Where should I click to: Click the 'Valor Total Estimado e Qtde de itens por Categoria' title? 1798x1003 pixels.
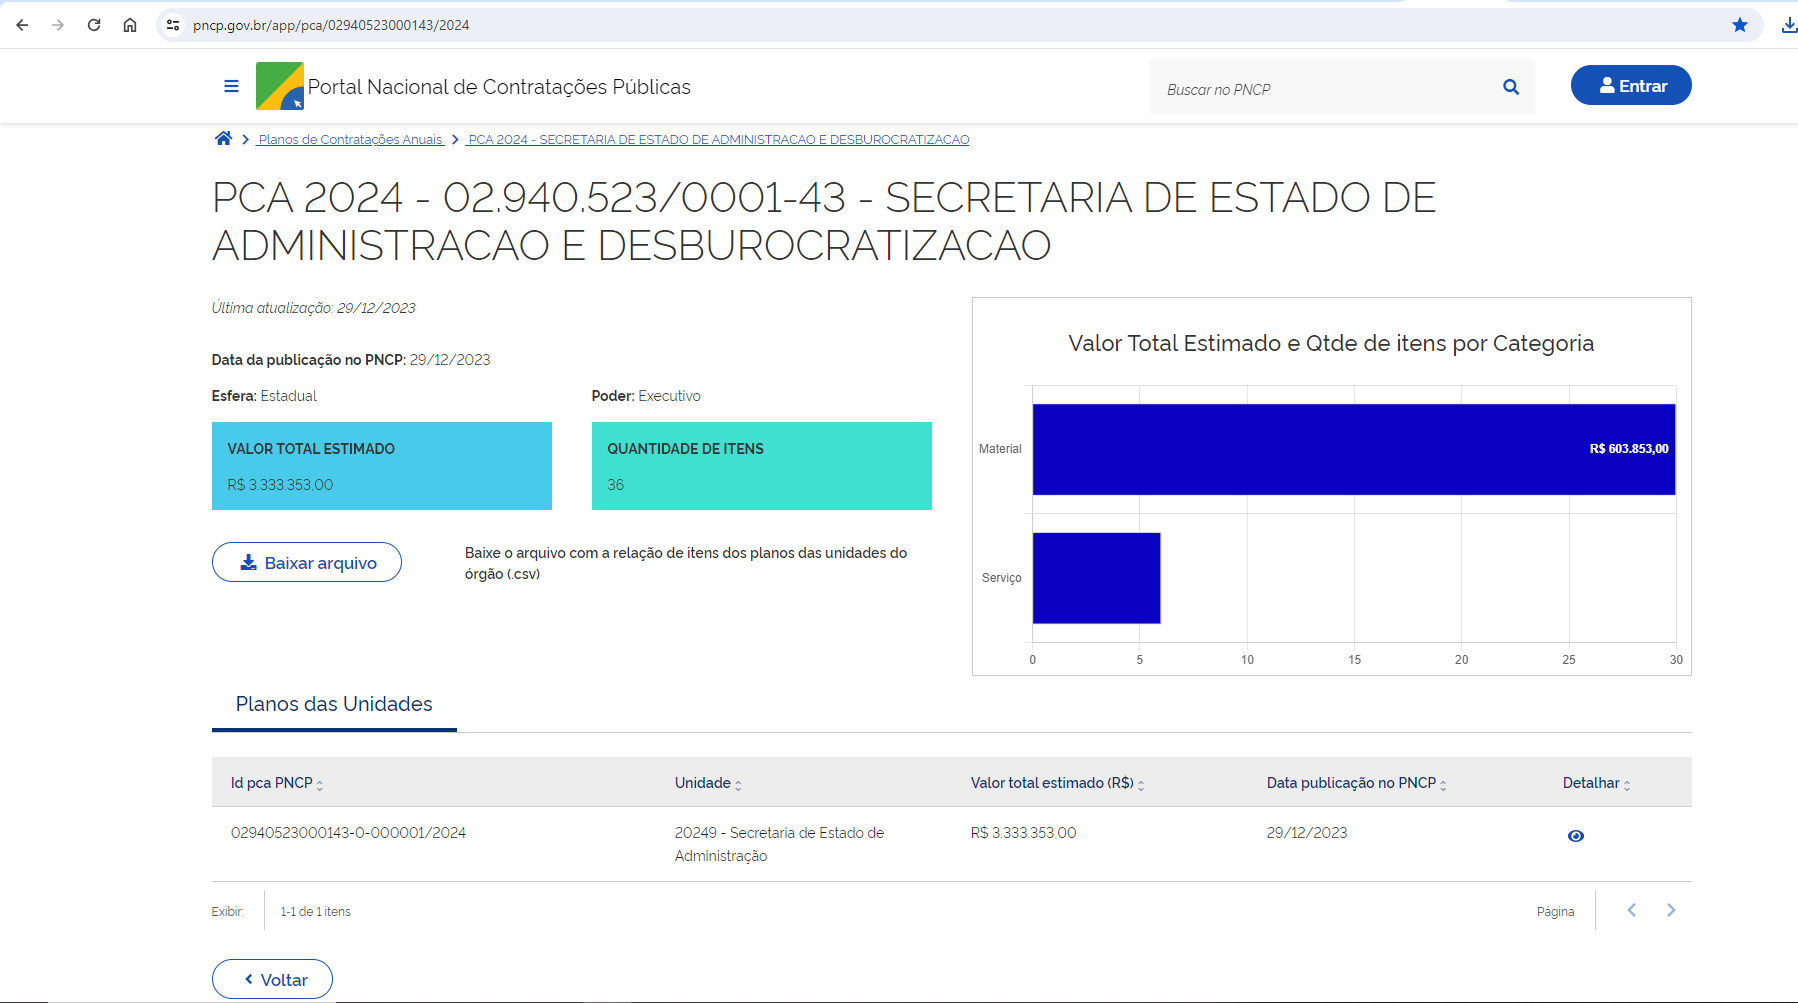(1331, 343)
